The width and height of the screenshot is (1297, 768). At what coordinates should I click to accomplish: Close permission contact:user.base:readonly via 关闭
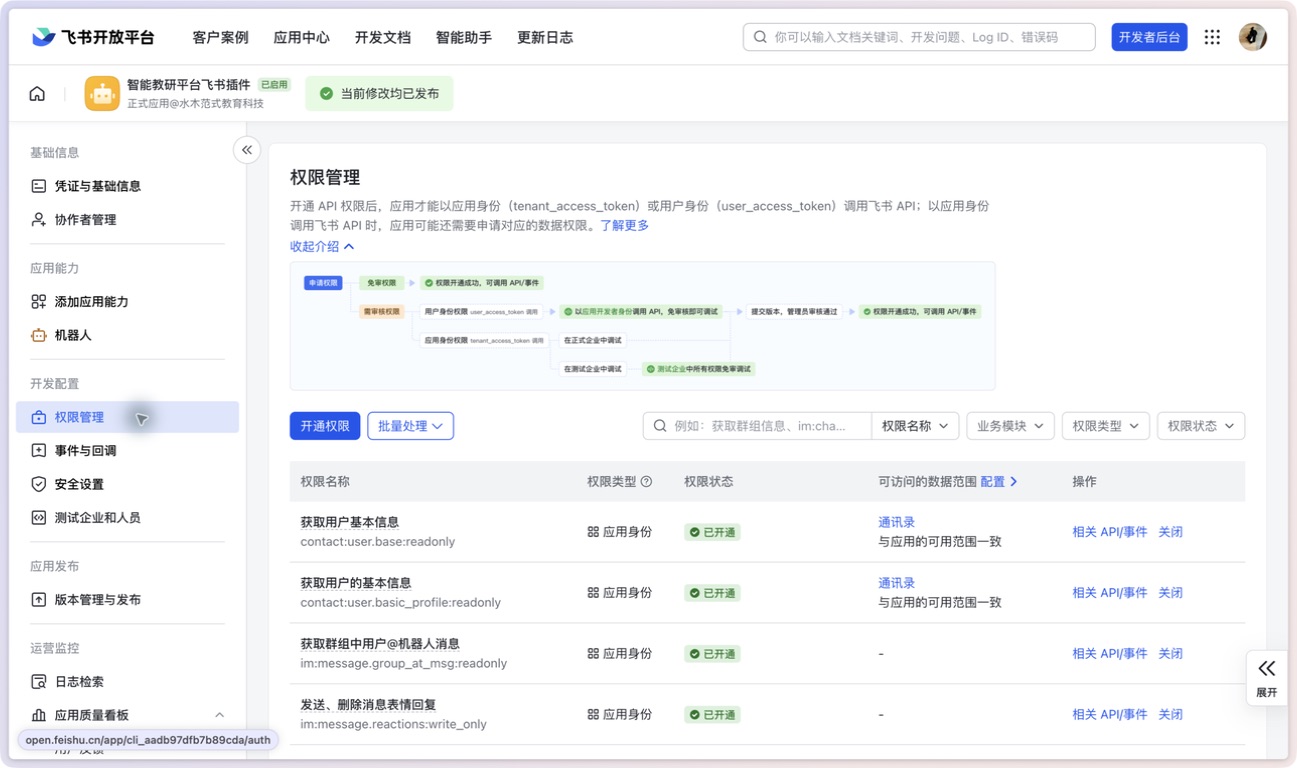pyautogui.click(x=1170, y=532)
